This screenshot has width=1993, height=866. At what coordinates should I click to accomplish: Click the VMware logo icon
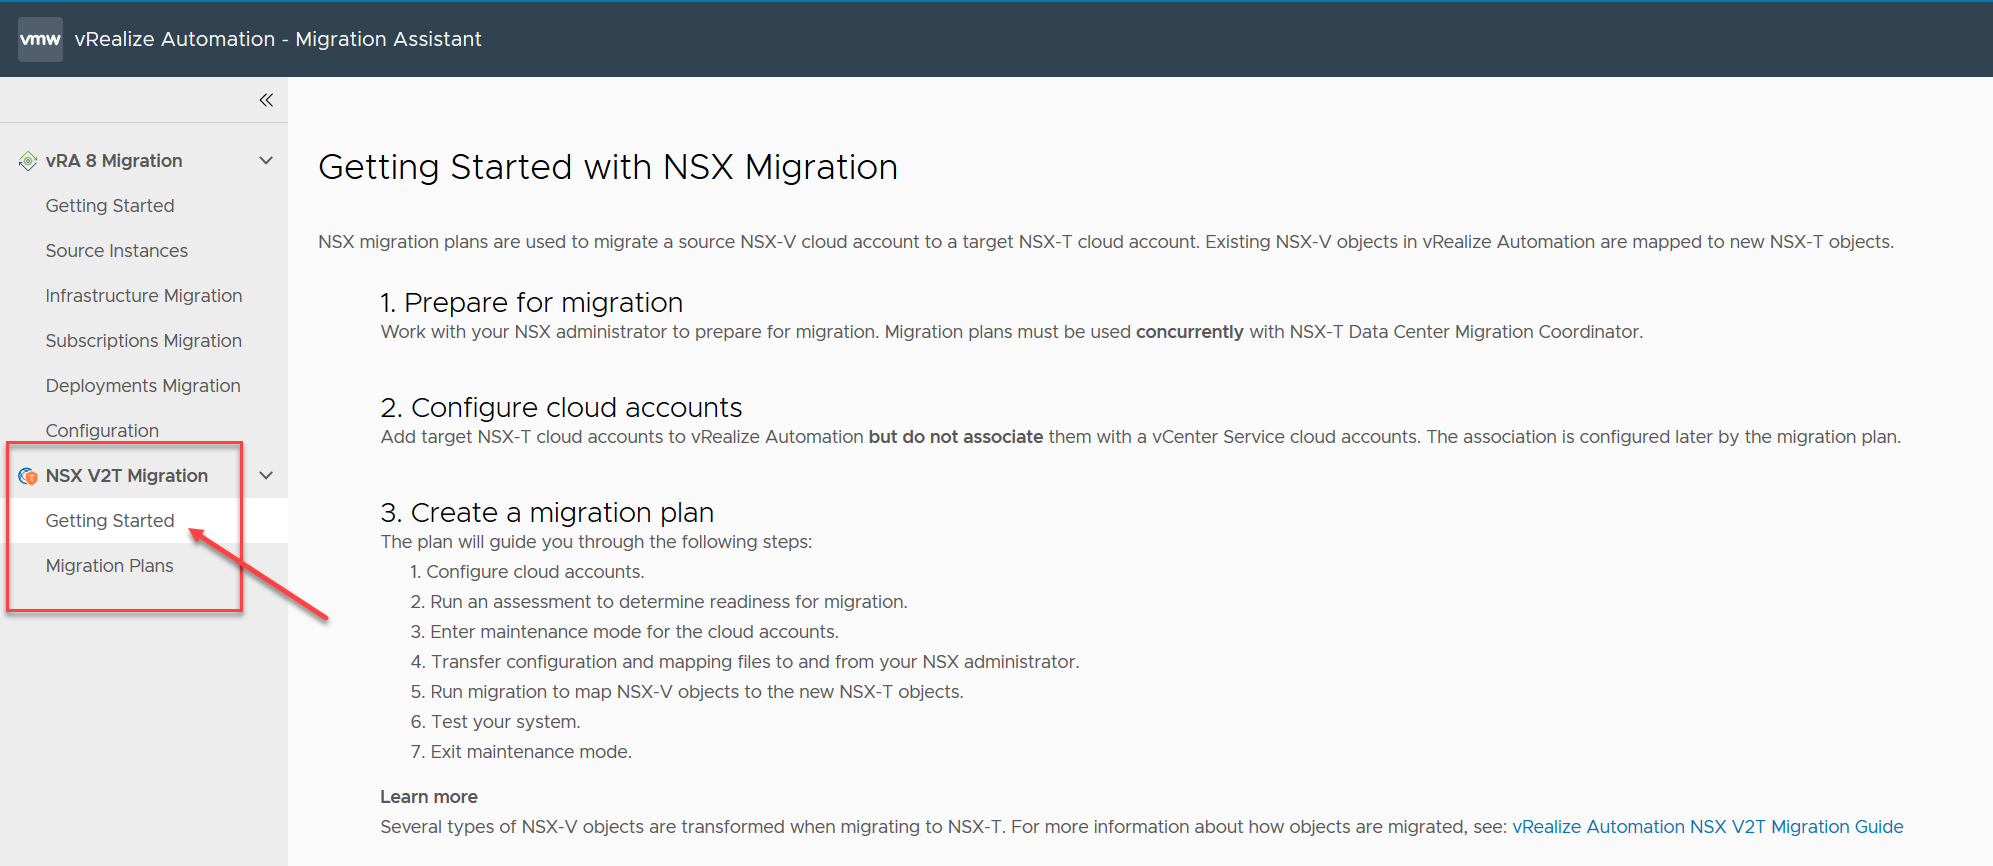40,39
